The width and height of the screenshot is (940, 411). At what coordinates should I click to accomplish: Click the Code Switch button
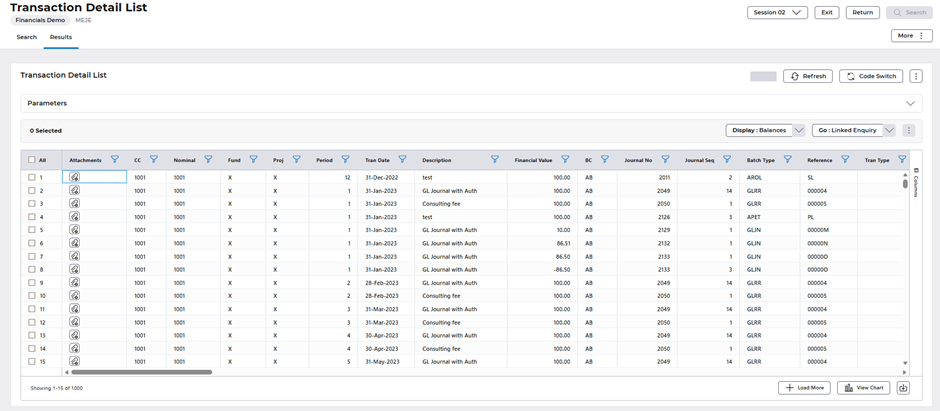click(871, 76)
